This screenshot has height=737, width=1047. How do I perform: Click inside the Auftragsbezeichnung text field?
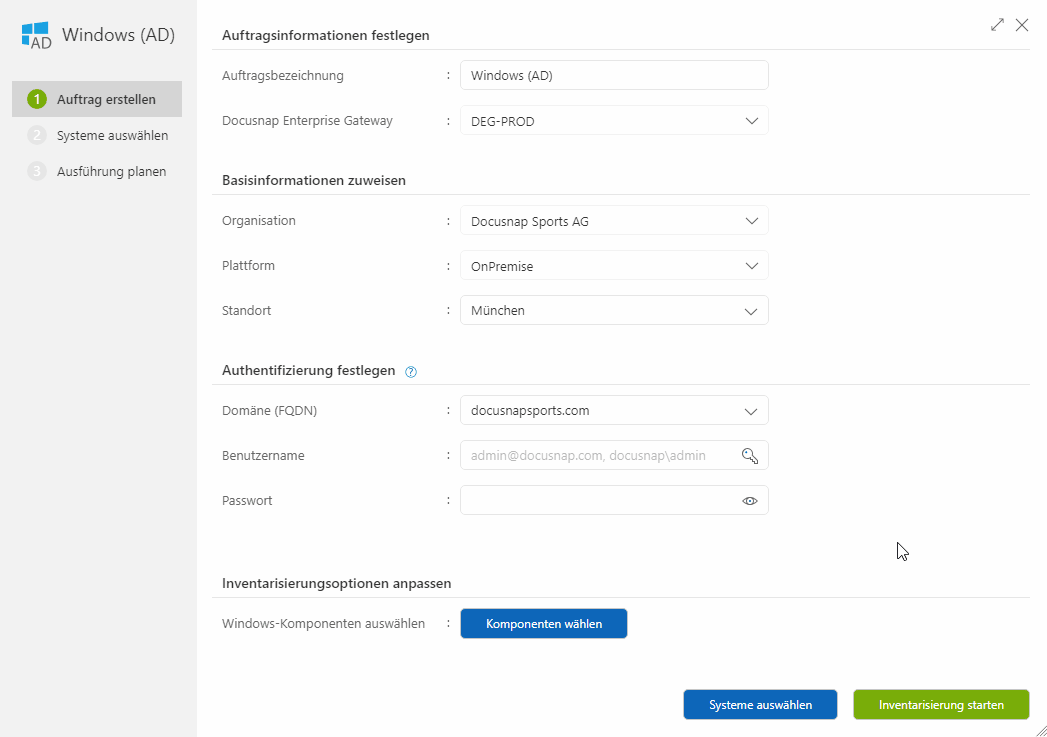tap(613, 75)
